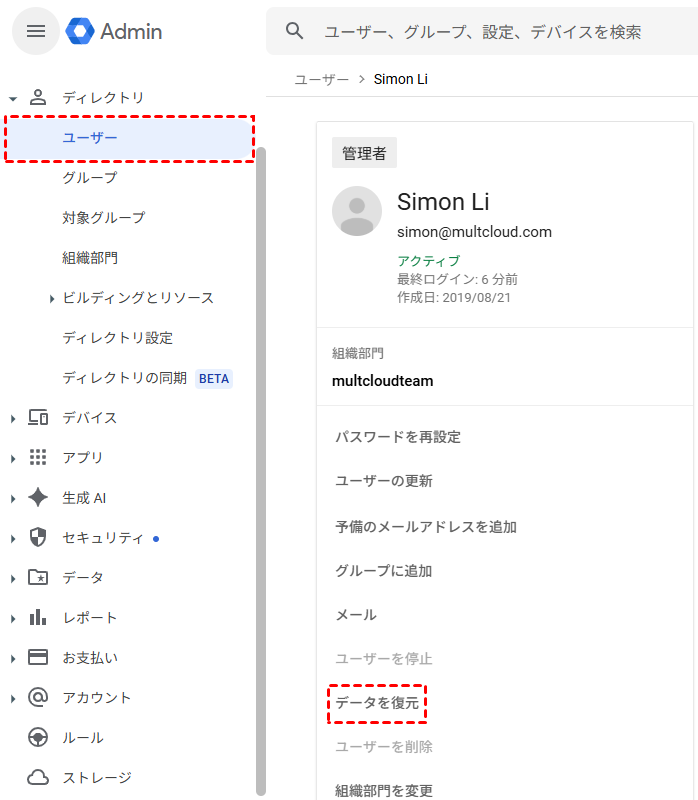Image resolution: width=698 pixels, height=800 pixels.
Task: Click the sidebar vertical scrollbar
Action: [261, 470]
